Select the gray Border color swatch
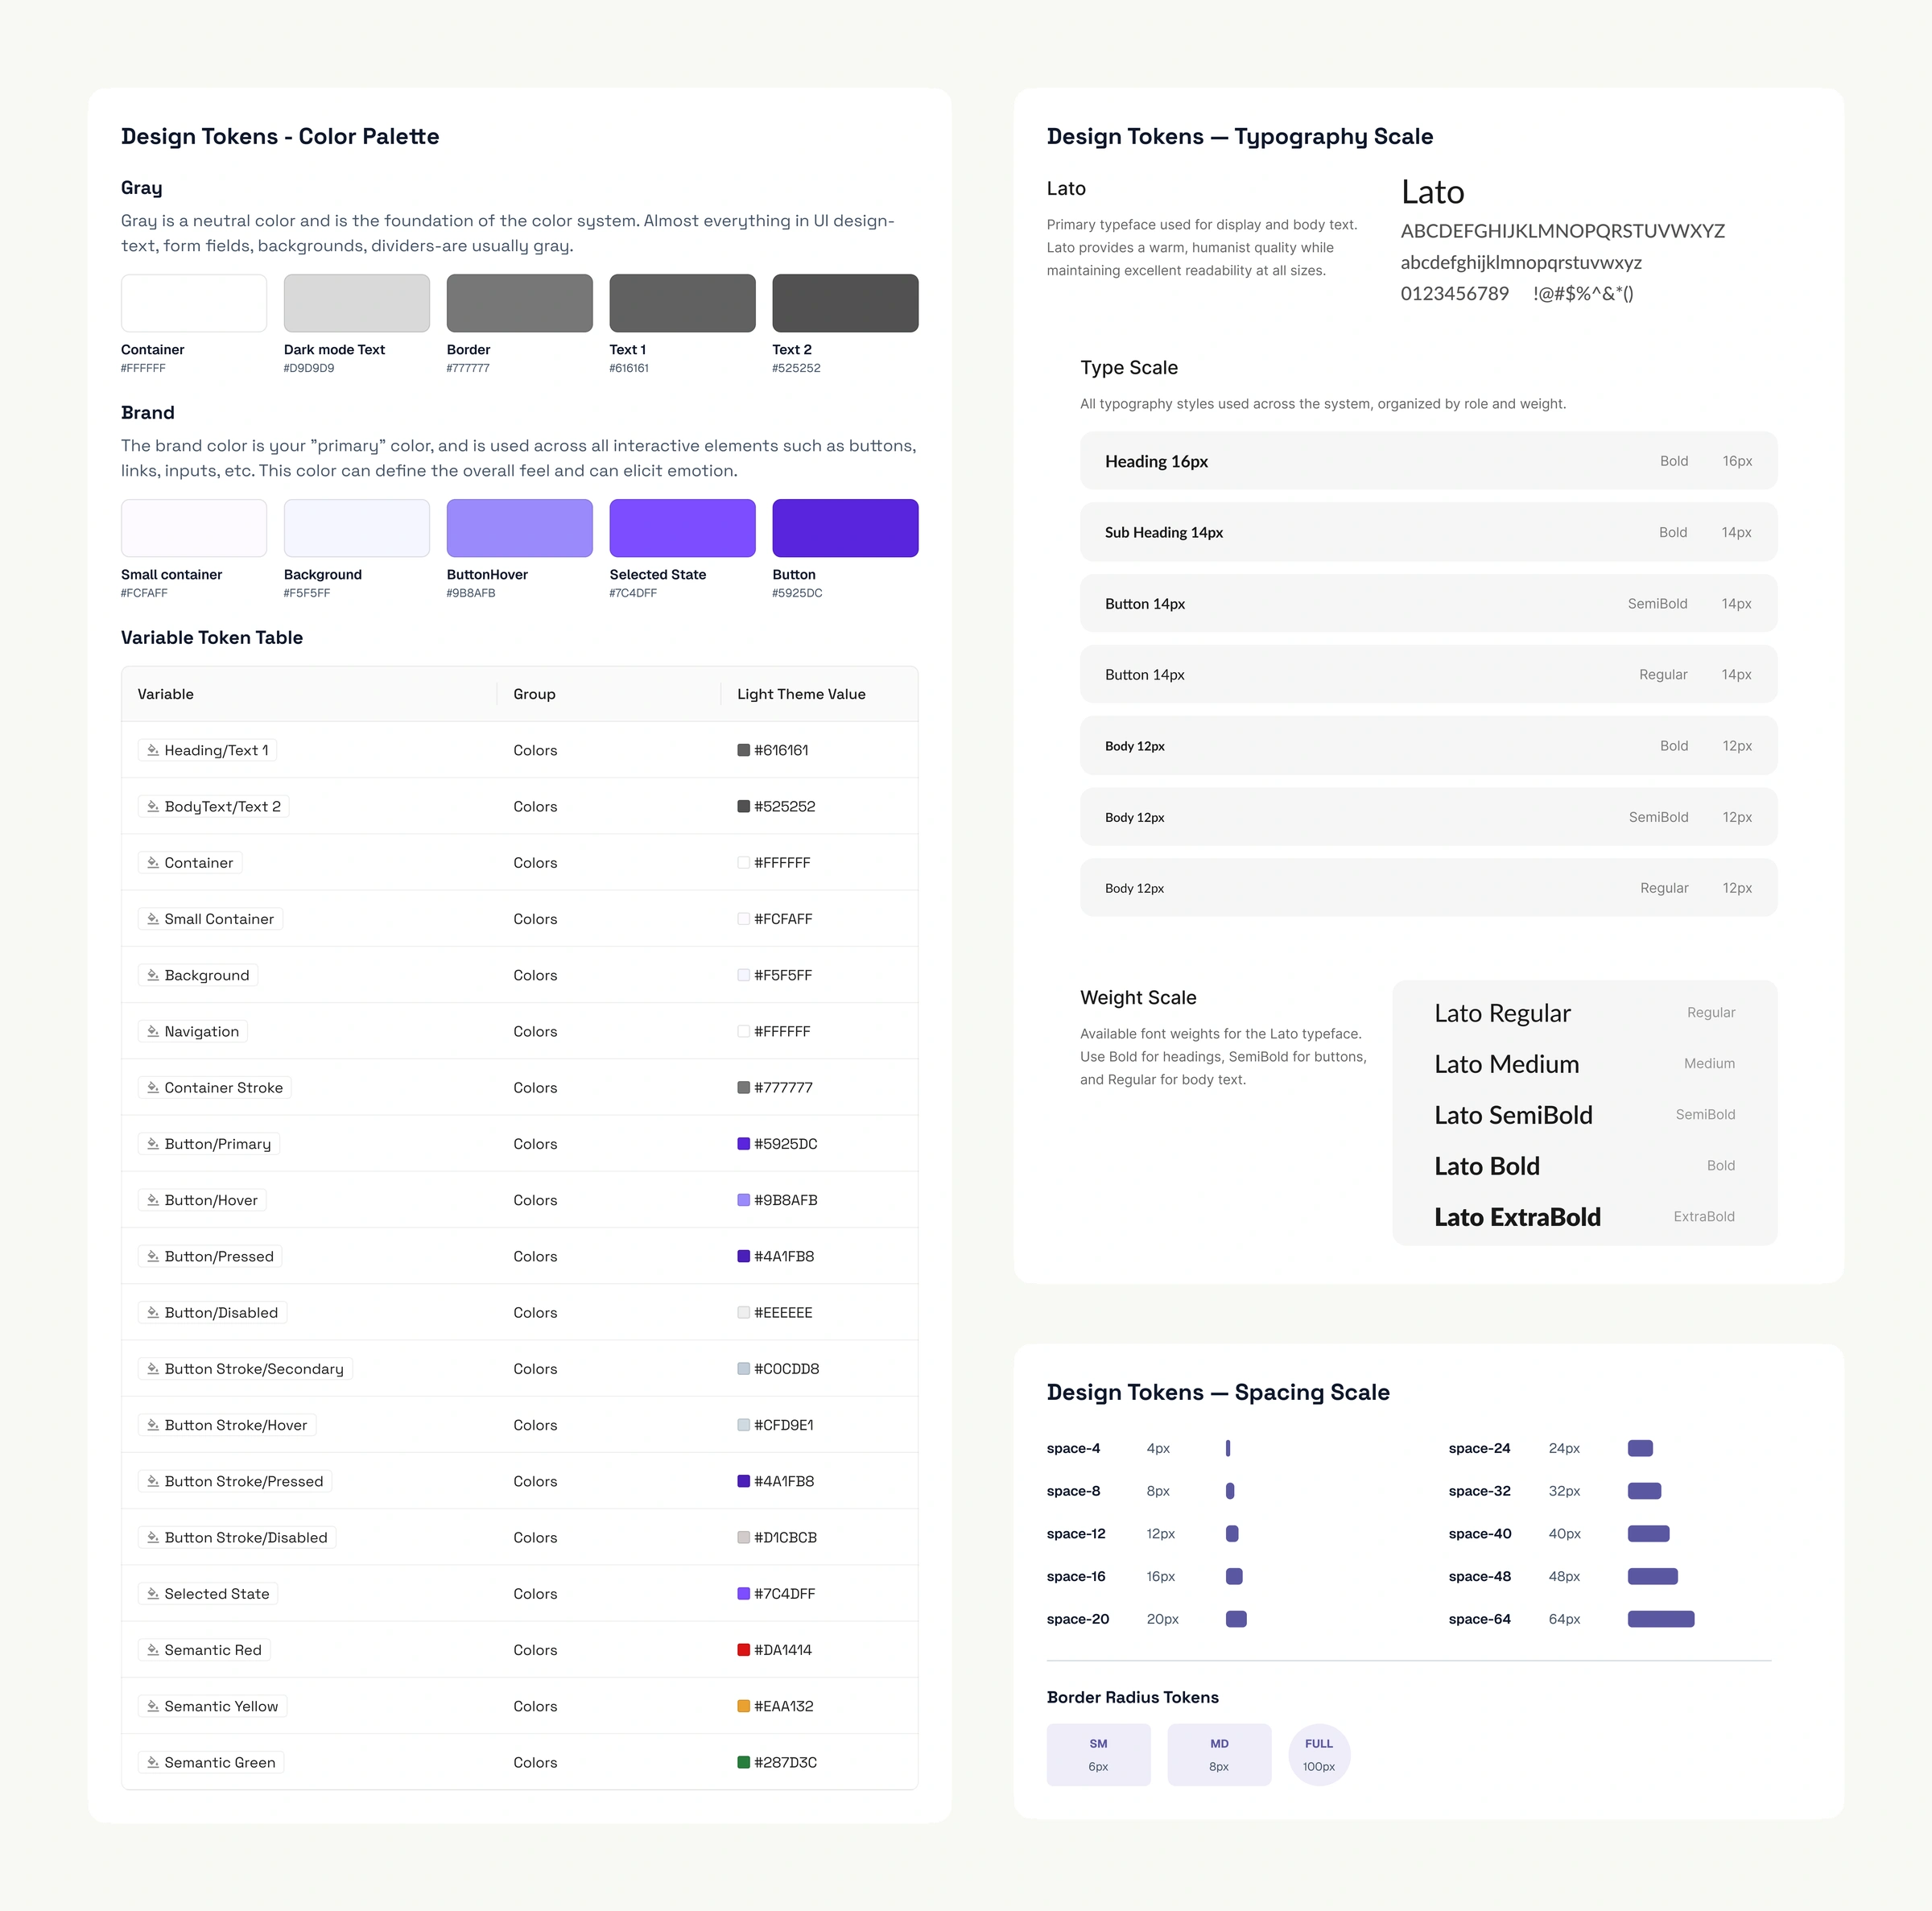1932x1911 pixels. point(519,303)
